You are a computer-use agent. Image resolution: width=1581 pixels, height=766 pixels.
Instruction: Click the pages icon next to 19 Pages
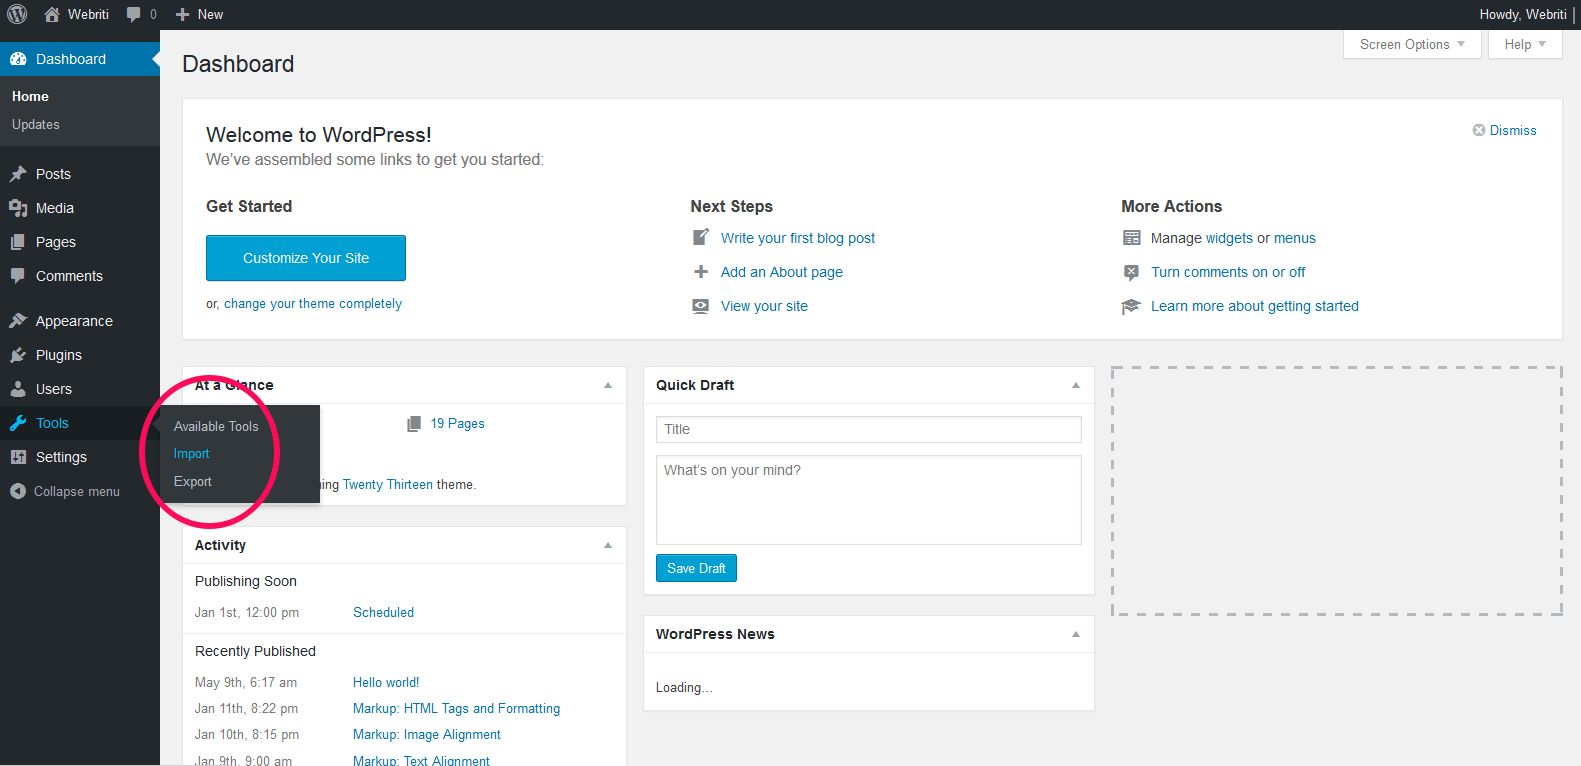414,424
